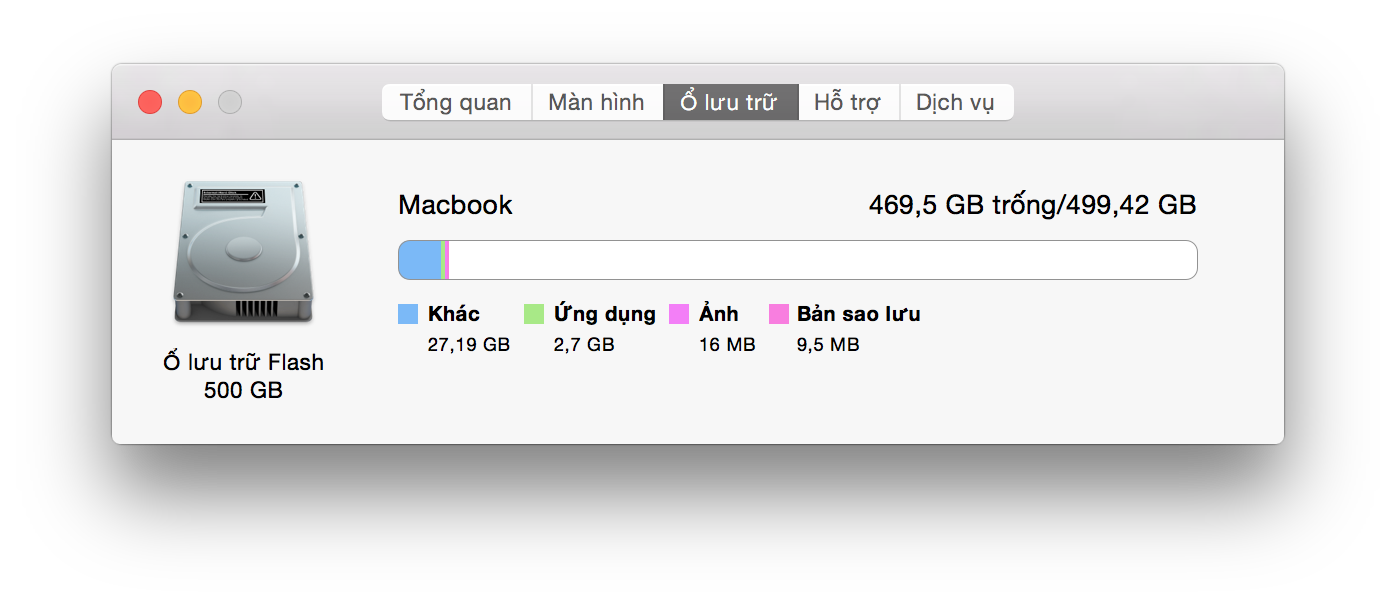
Task: Show the Dịch vụ tab
Action: click(x=955, y=102)
